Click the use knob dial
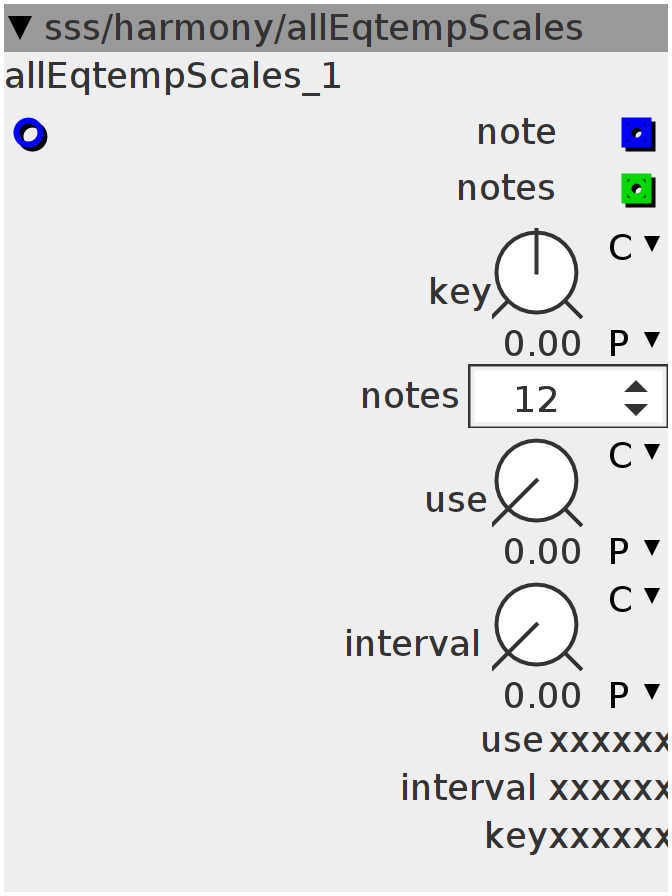Screen dimensions: 672x896 [537, 481]
